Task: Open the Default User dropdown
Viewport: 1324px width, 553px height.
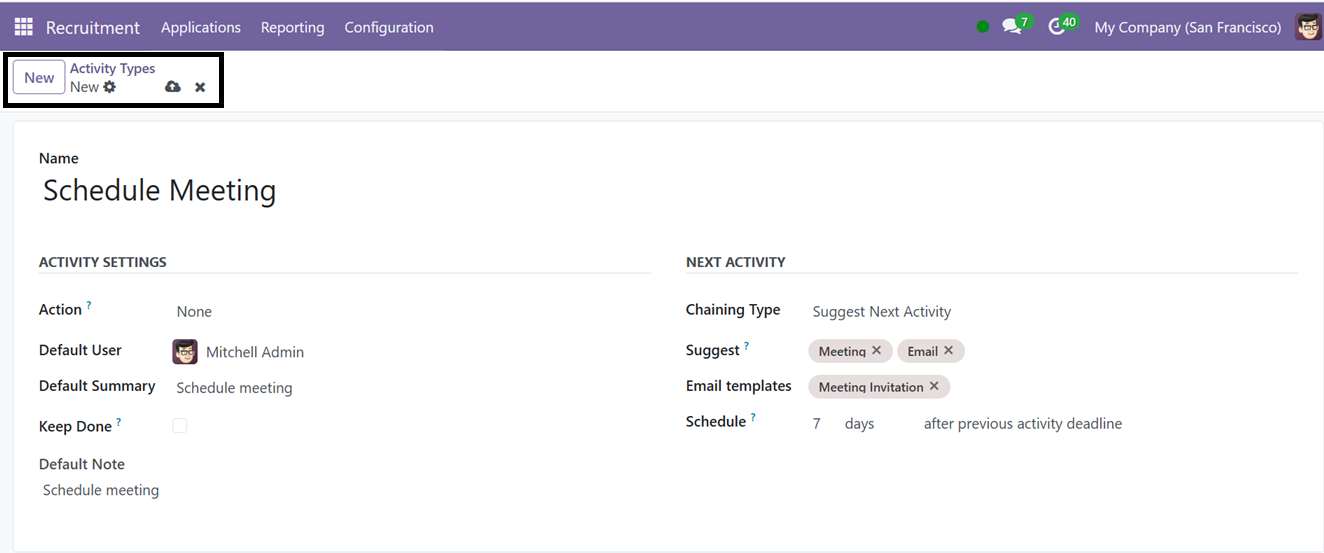Action: tap(426, 352)
